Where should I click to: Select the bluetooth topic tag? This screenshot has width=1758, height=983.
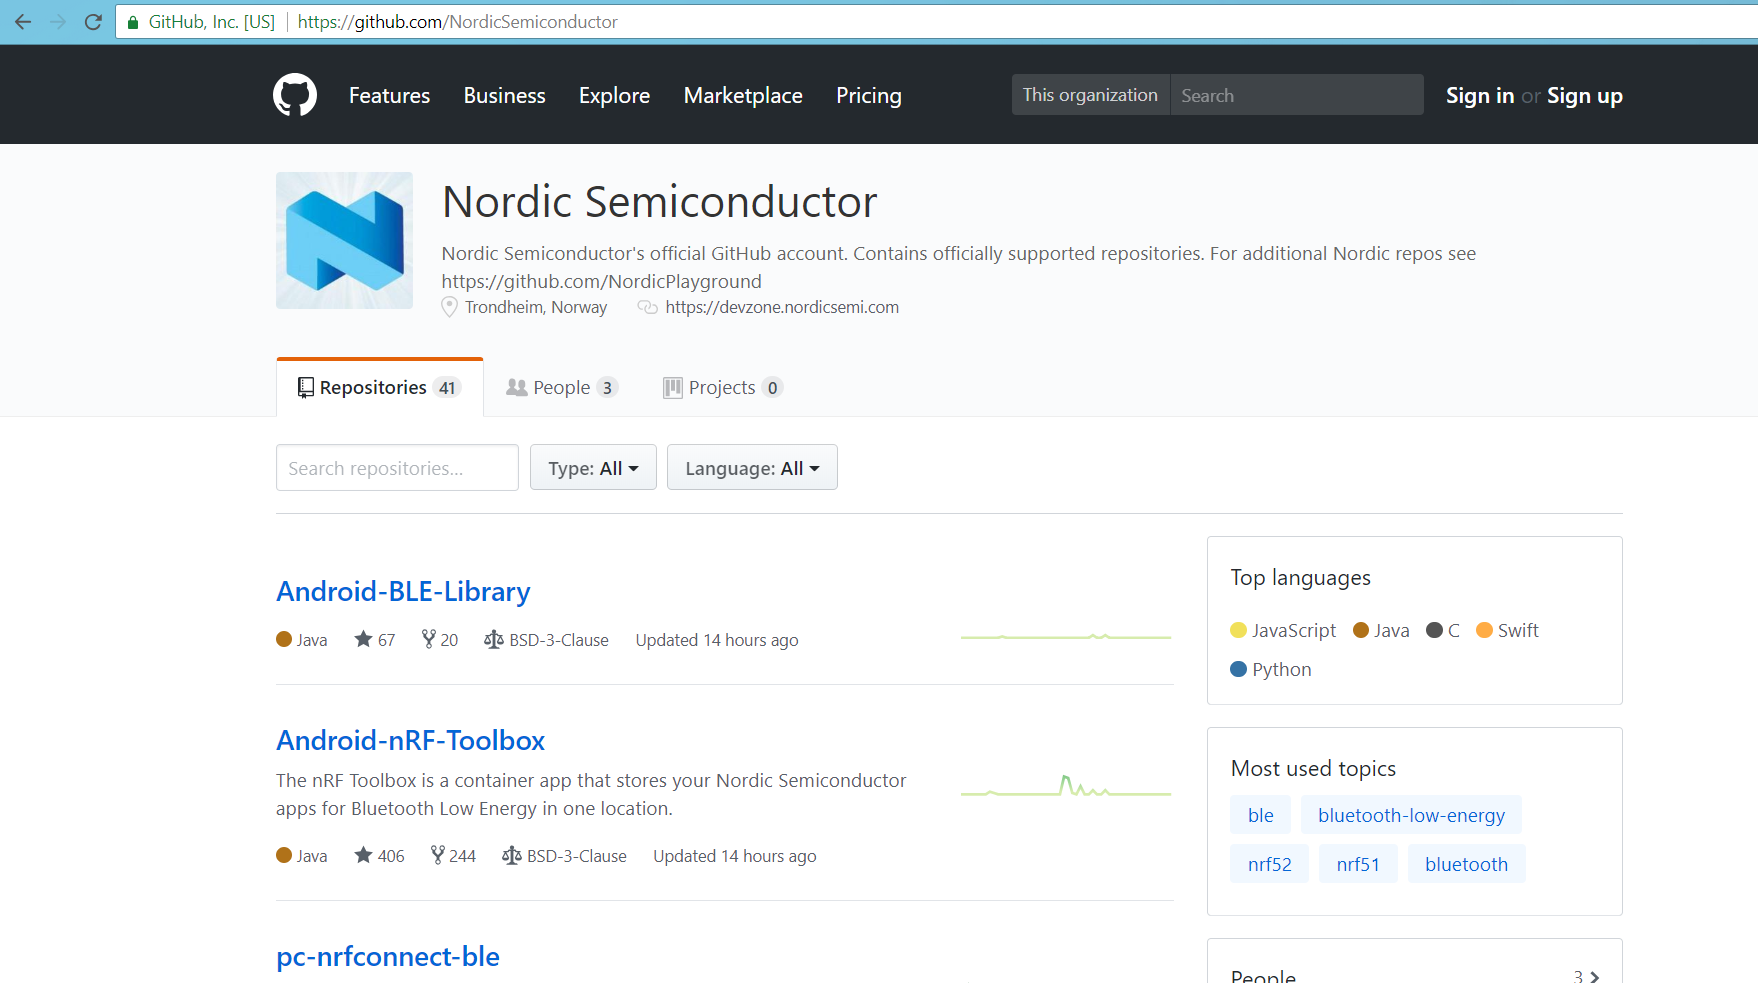[1466, 864]
